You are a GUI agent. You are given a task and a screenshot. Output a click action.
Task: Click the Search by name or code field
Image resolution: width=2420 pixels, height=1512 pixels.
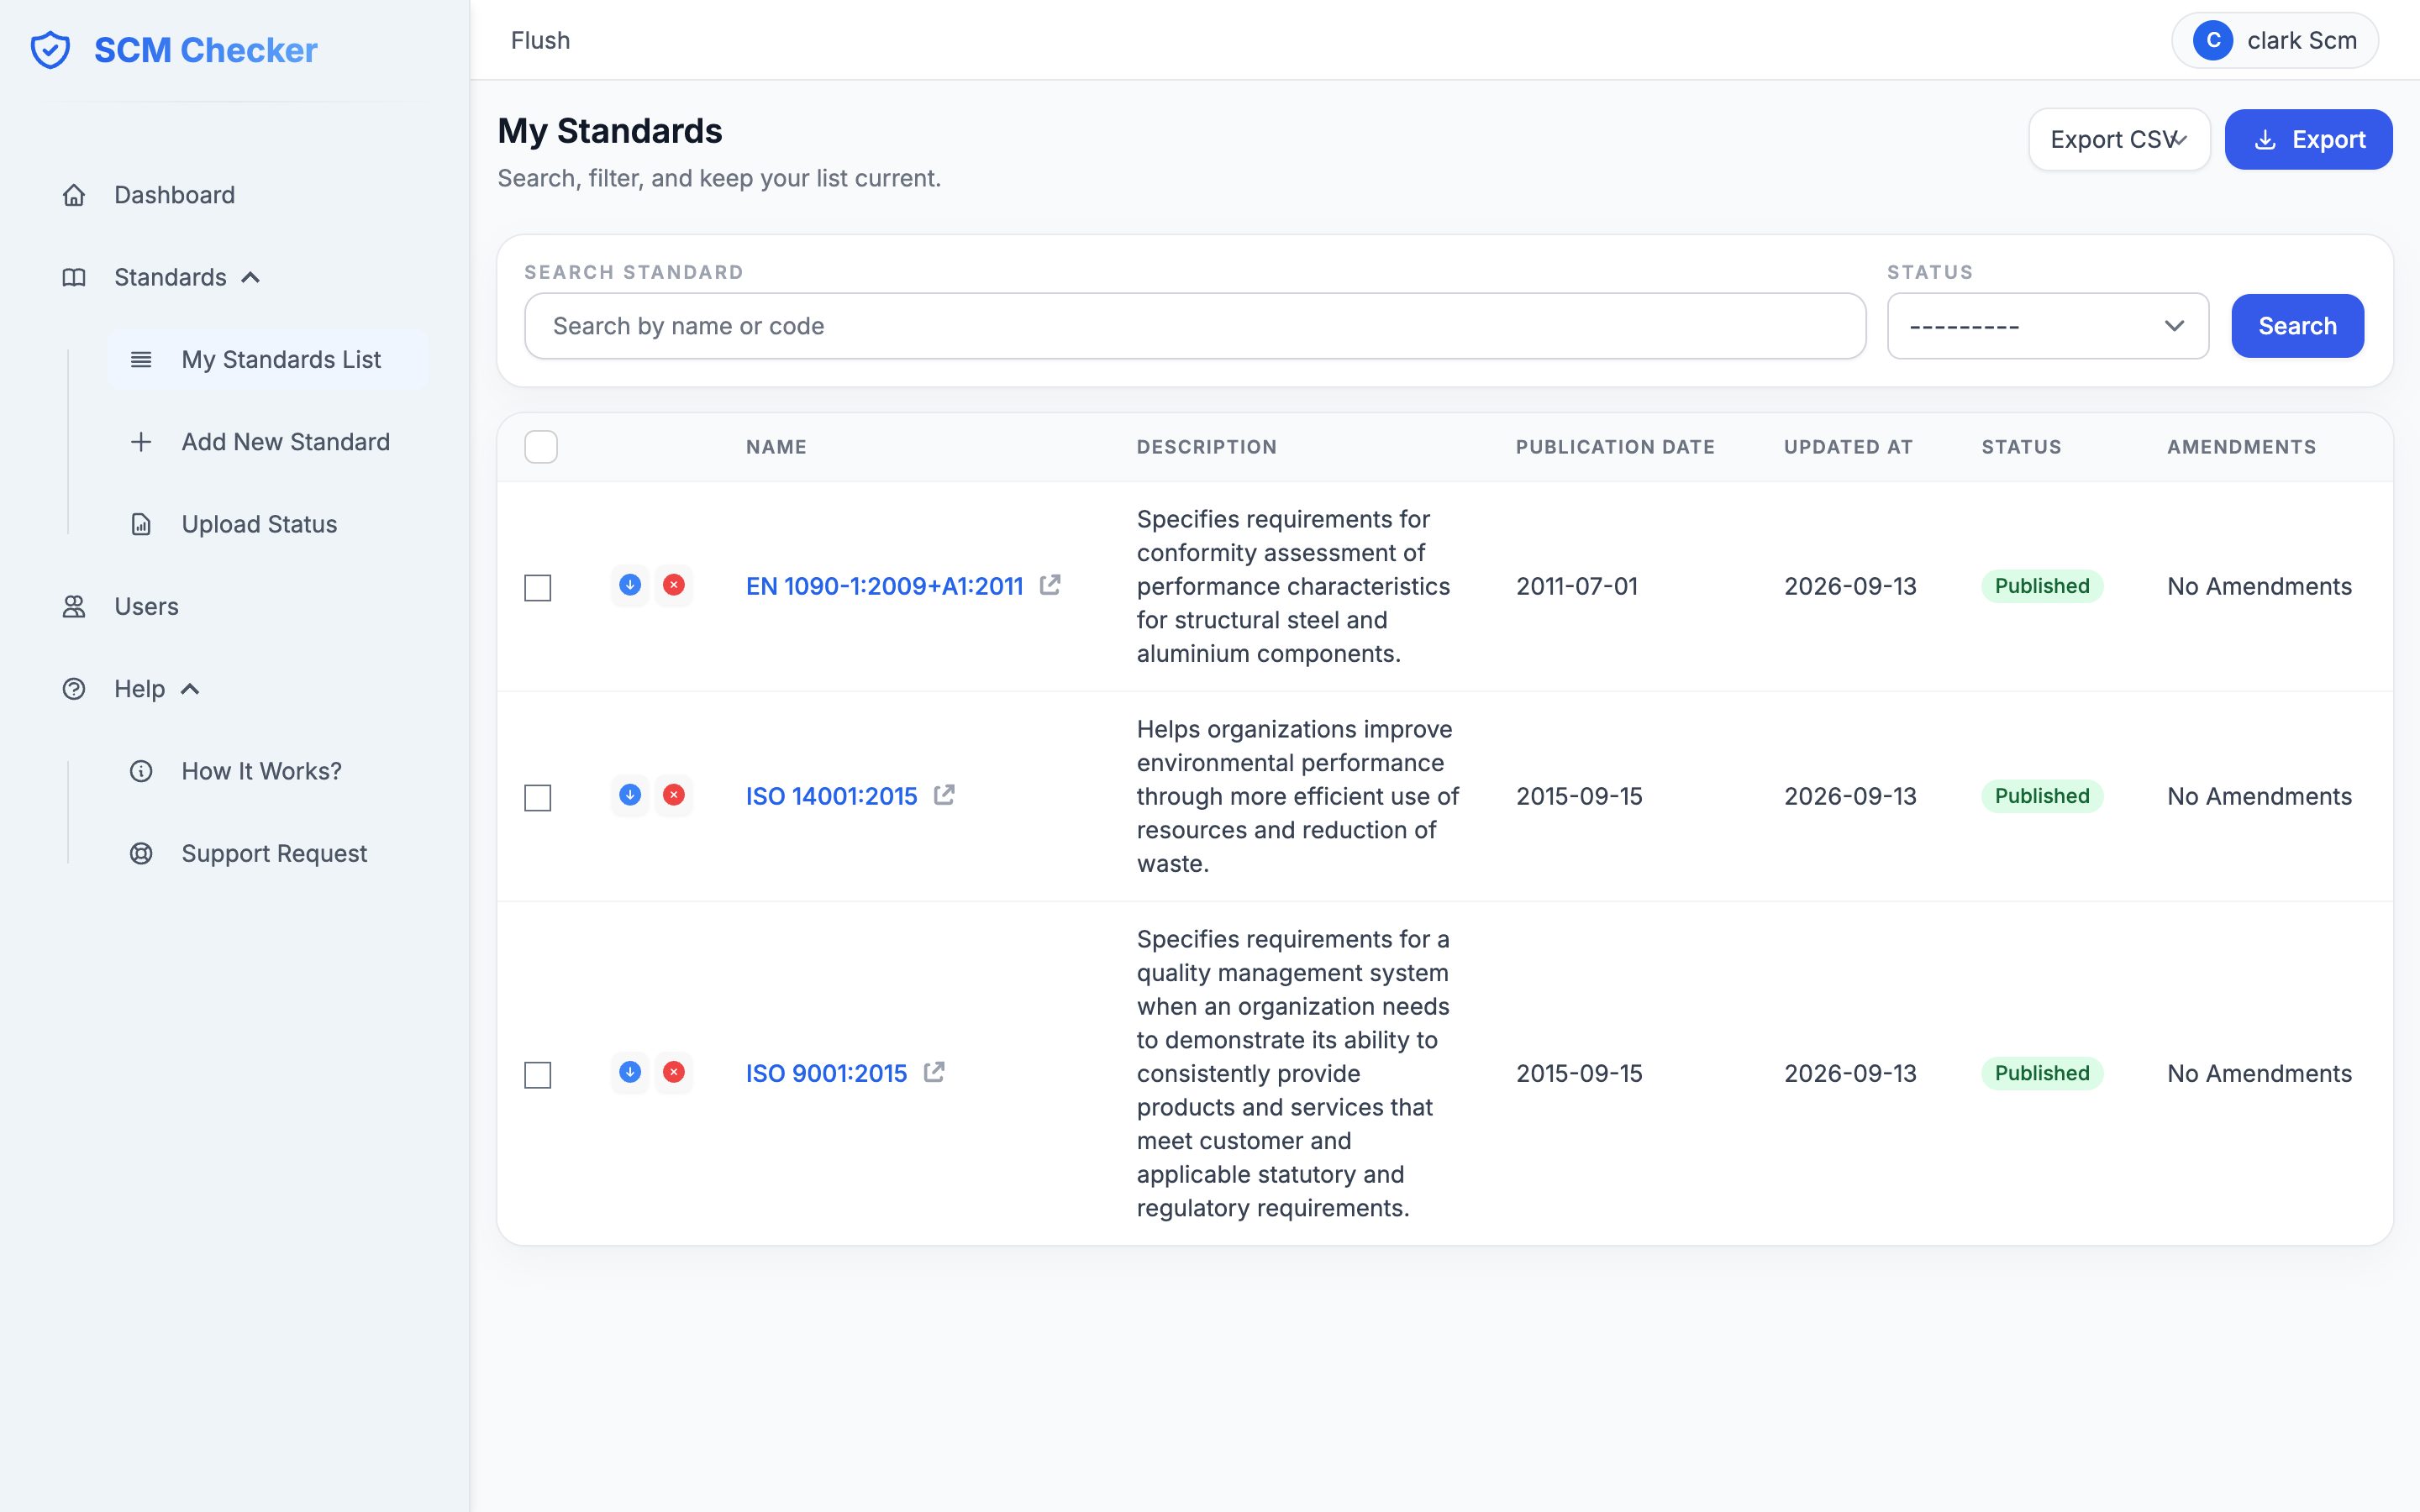pos(1195,326)
